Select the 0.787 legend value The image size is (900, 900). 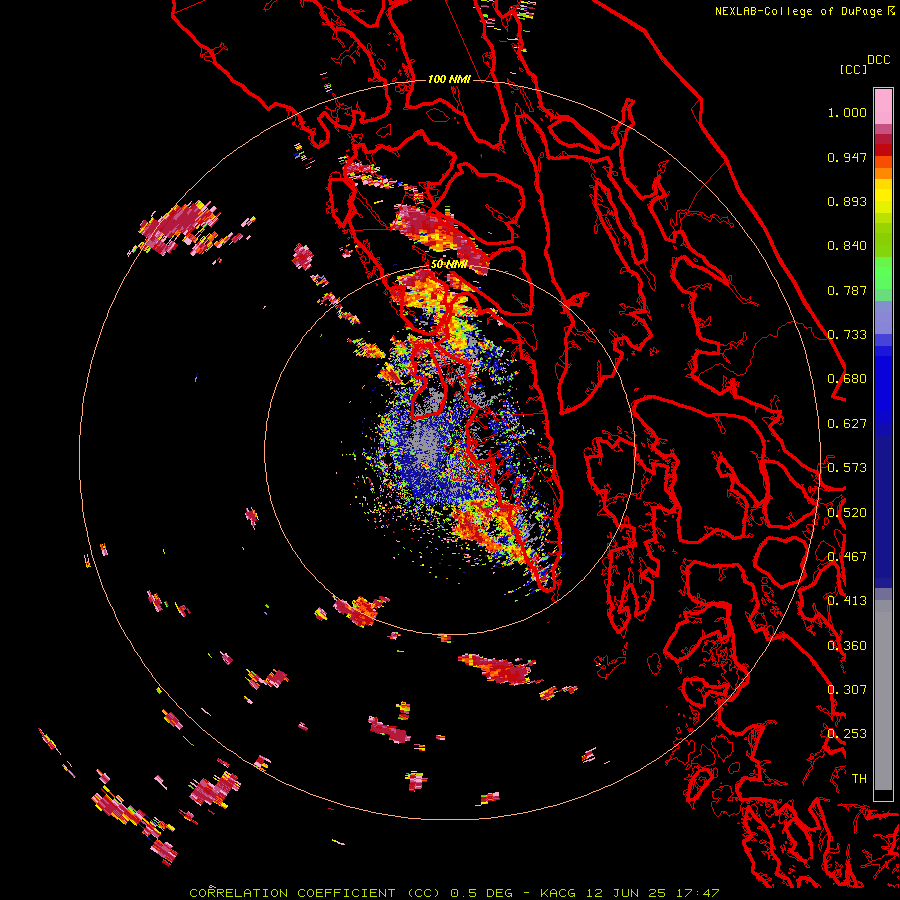coord(847,290)
